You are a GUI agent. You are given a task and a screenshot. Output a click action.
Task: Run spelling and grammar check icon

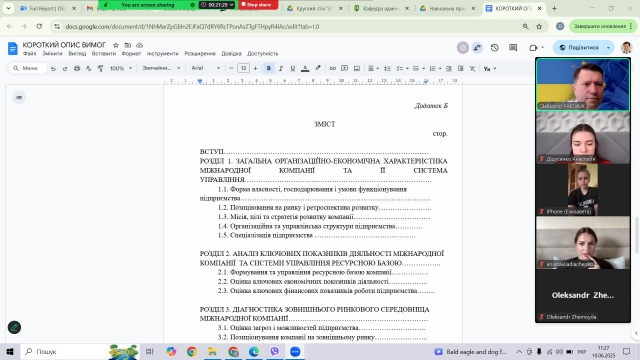89,69
